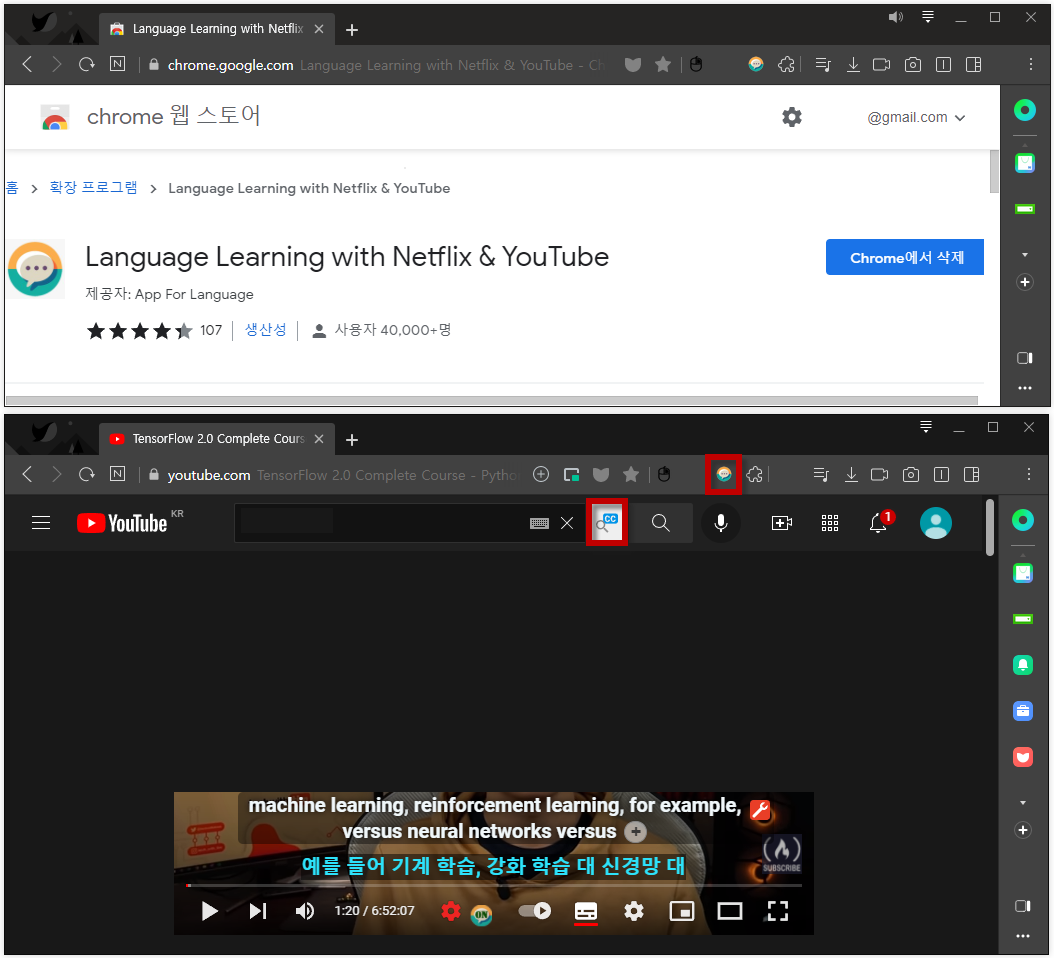
Task: Click the web store vertical scrollbar
Action: coord(994,172)
